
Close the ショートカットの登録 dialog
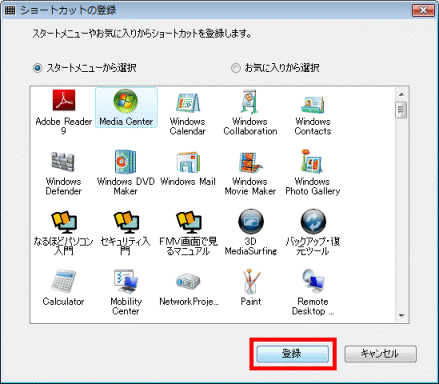(x=423, y=10)
